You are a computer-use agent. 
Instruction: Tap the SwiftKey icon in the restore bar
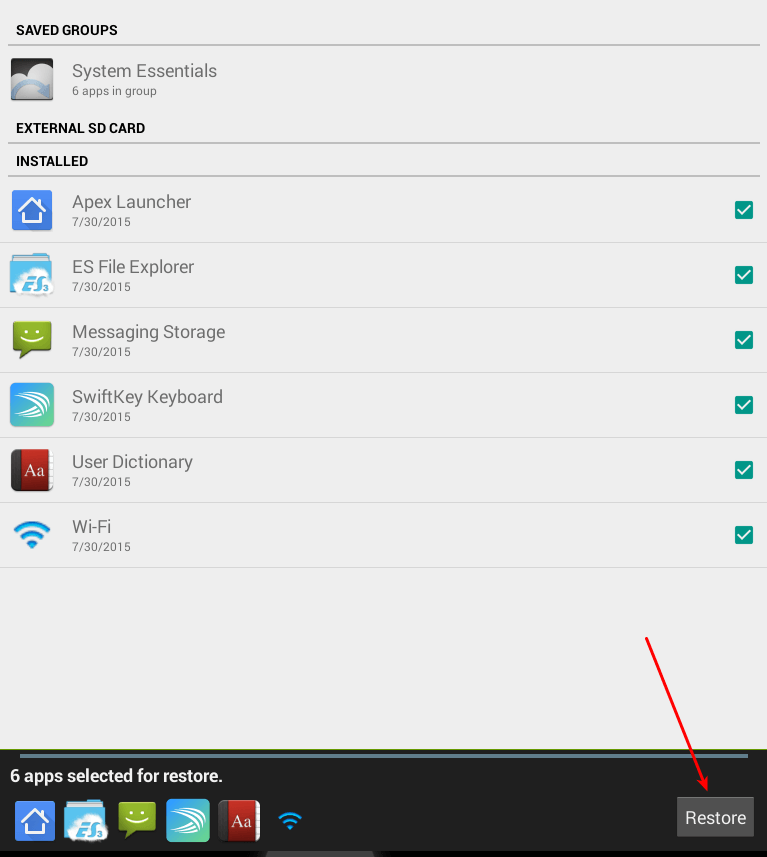tap(188, 820)
